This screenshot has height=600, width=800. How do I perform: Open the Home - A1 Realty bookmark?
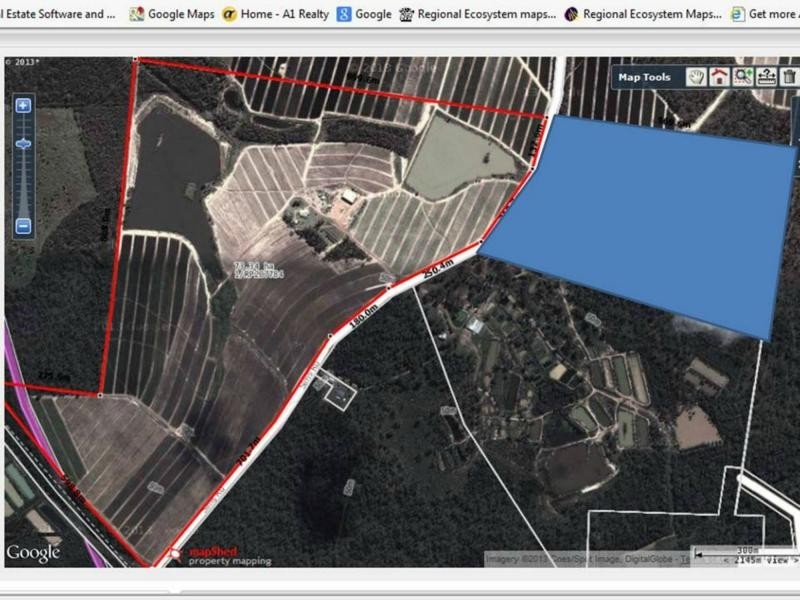[x=276, y=14]
